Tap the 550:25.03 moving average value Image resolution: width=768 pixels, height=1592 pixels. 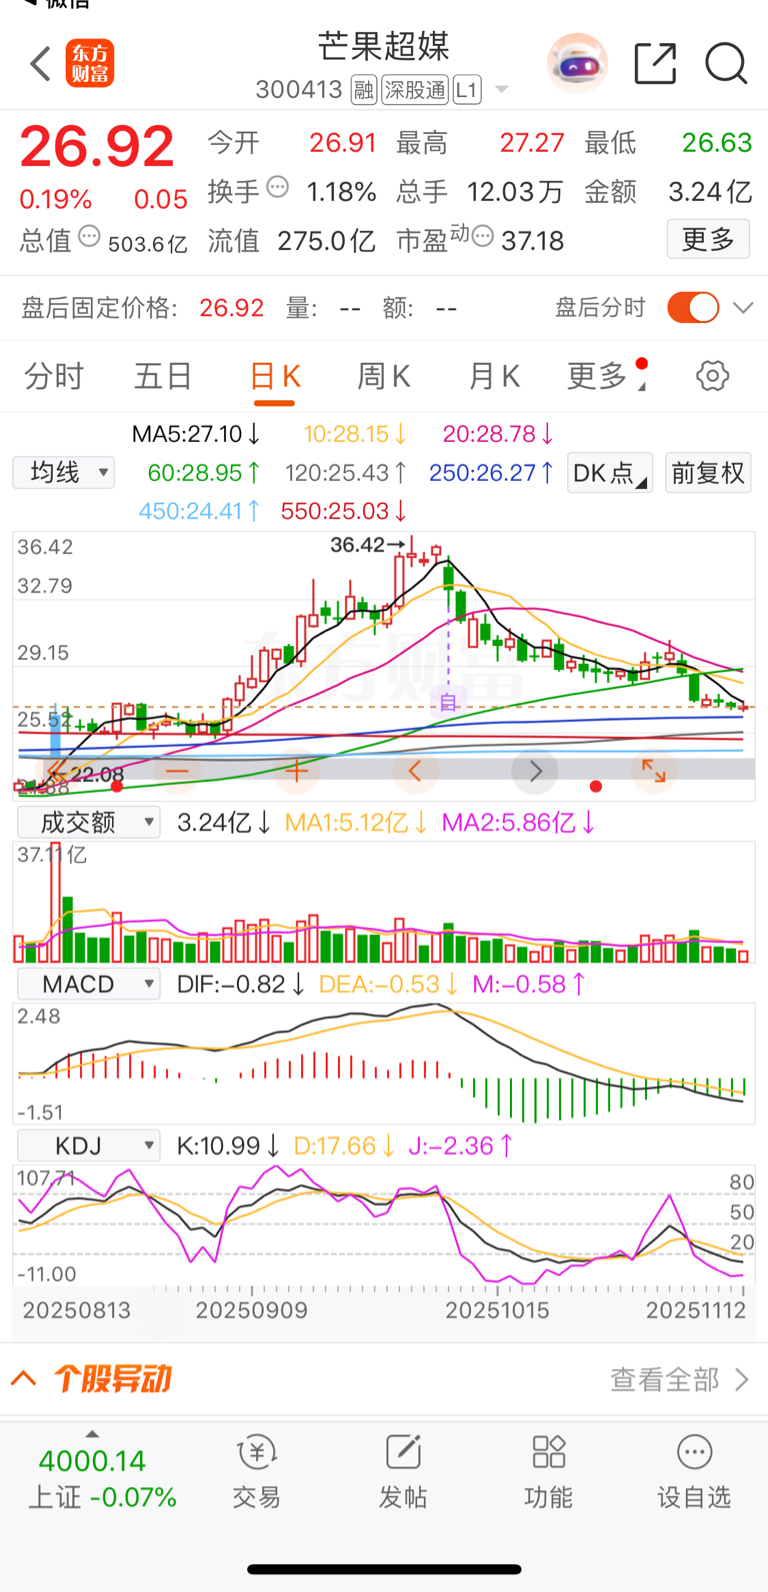point(344,511)
